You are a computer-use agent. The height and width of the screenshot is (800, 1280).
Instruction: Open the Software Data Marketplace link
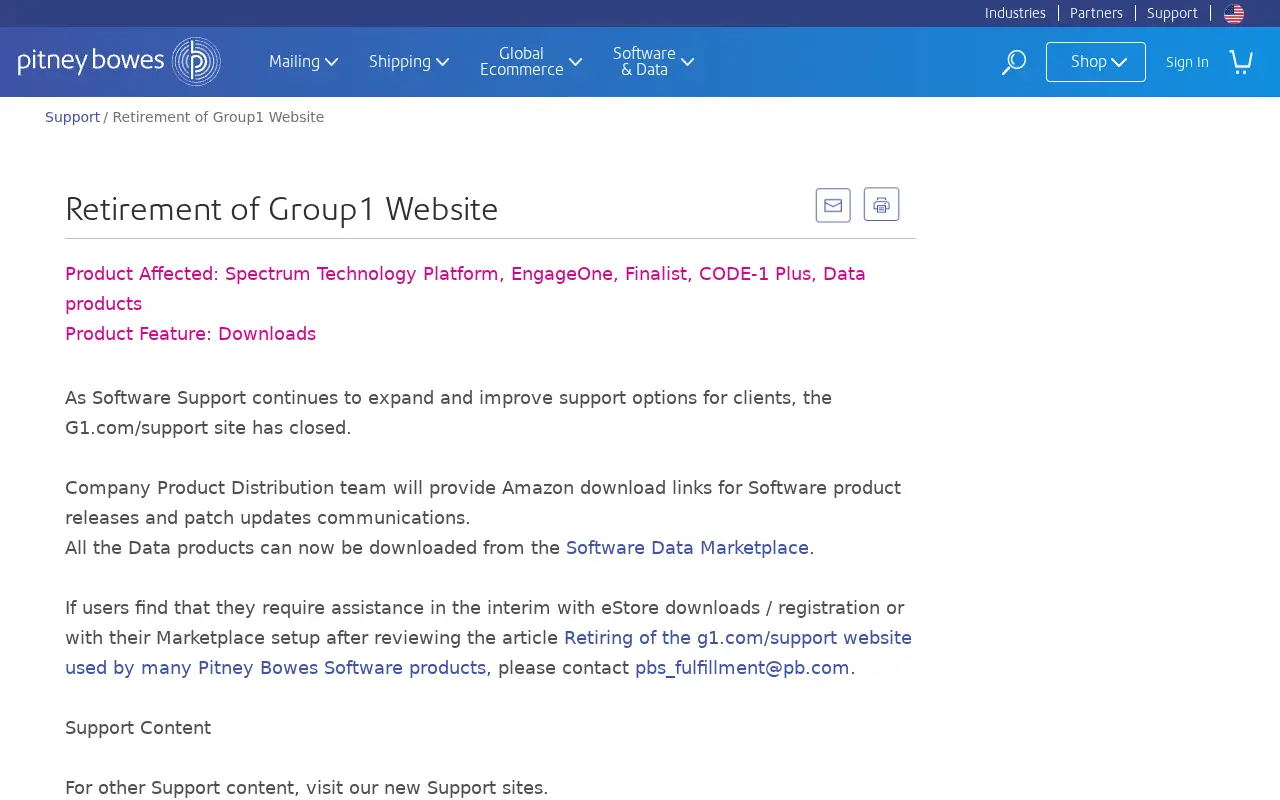[687, 548]
